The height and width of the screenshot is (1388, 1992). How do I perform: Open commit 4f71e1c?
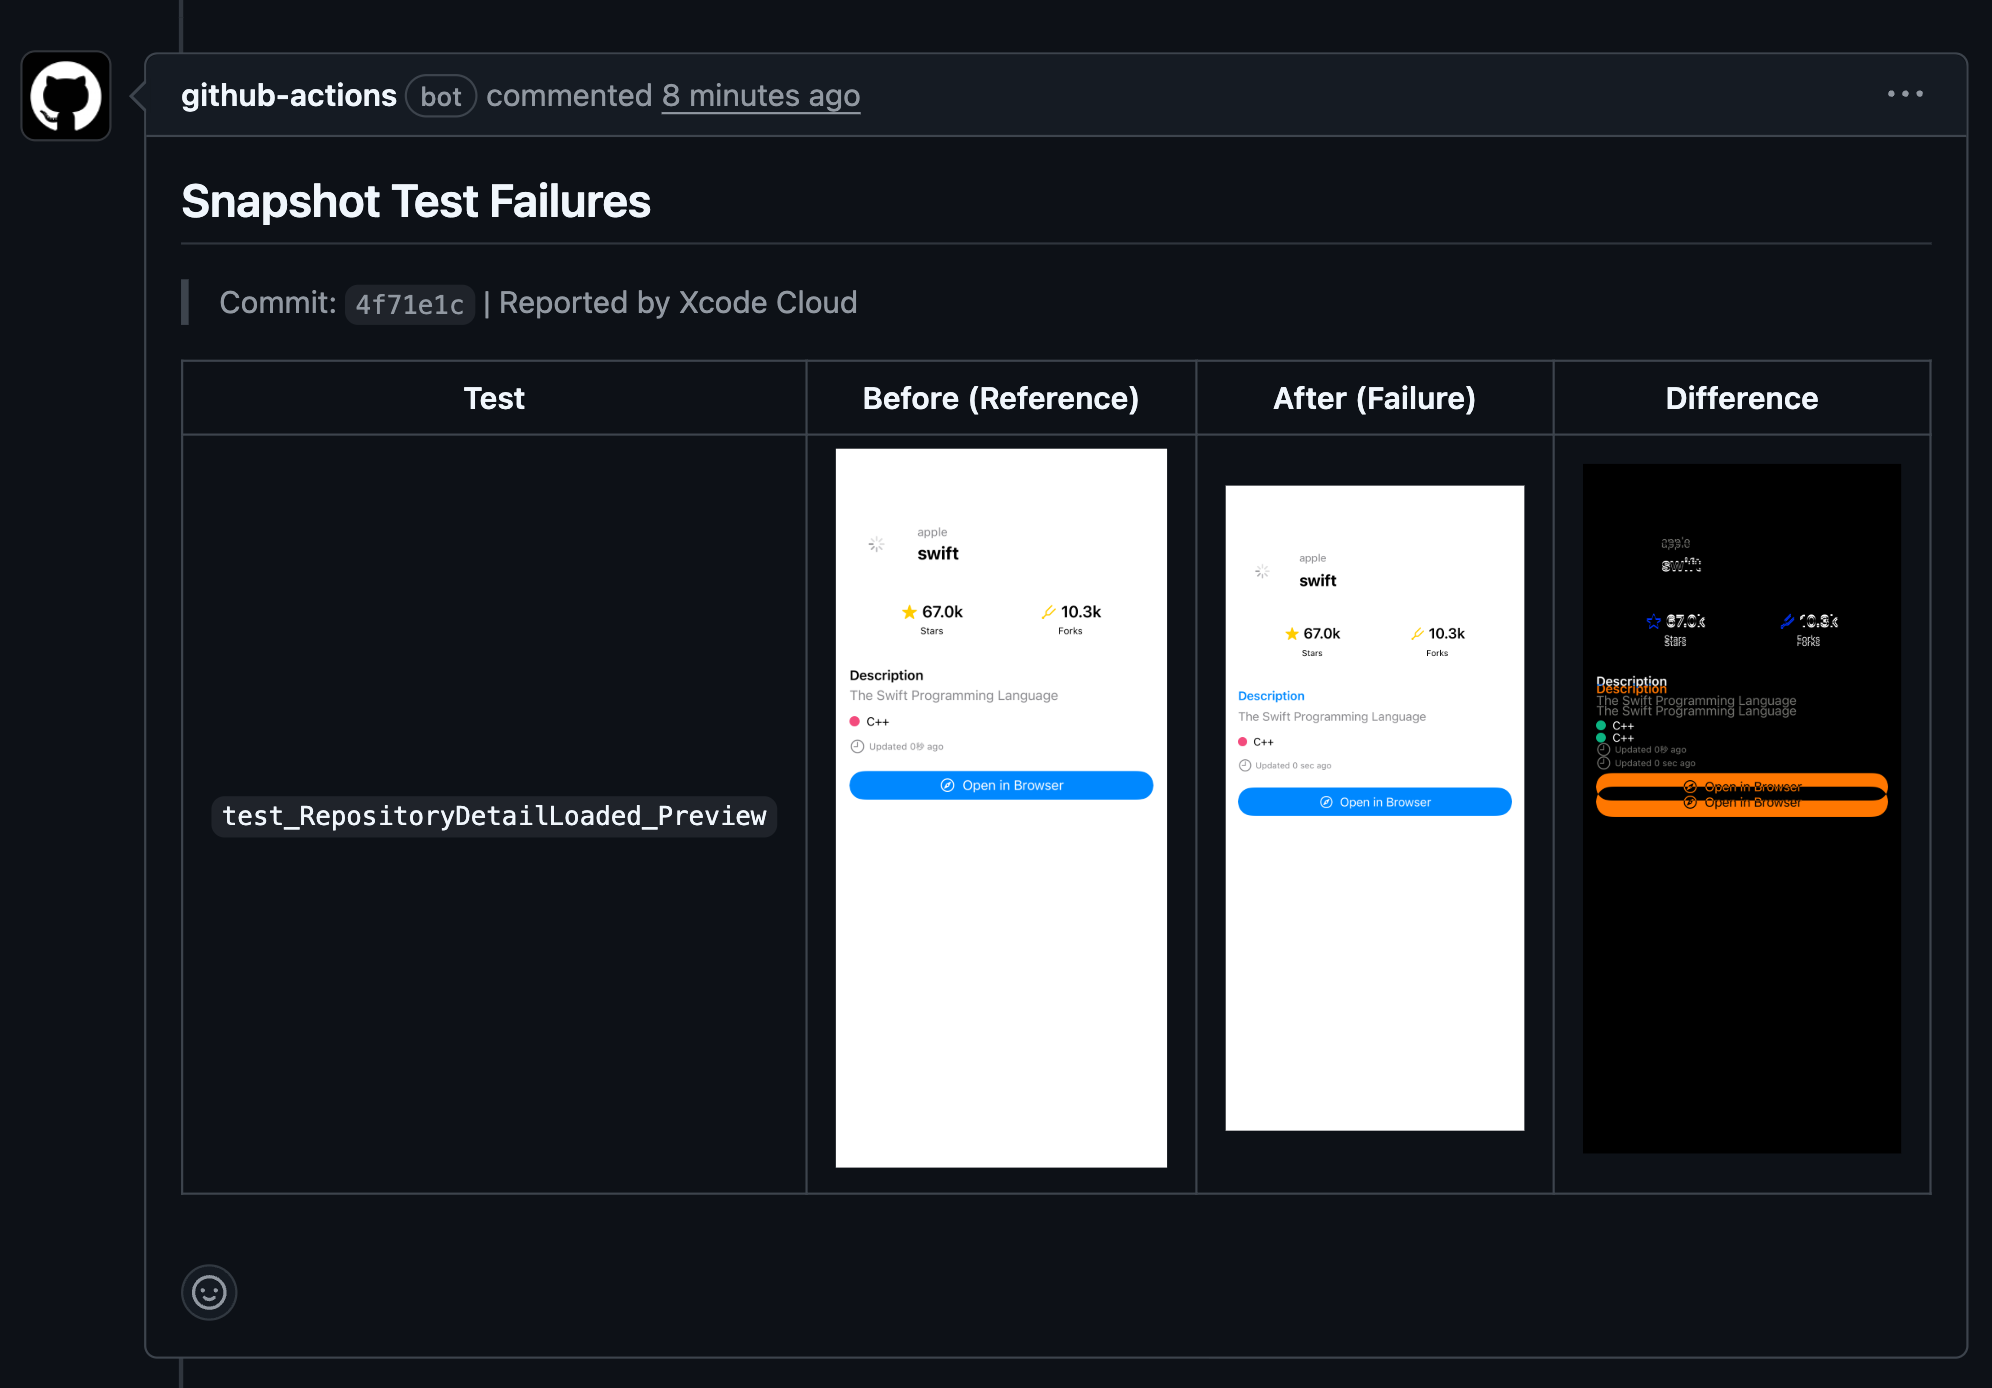(x=410, y=304)
